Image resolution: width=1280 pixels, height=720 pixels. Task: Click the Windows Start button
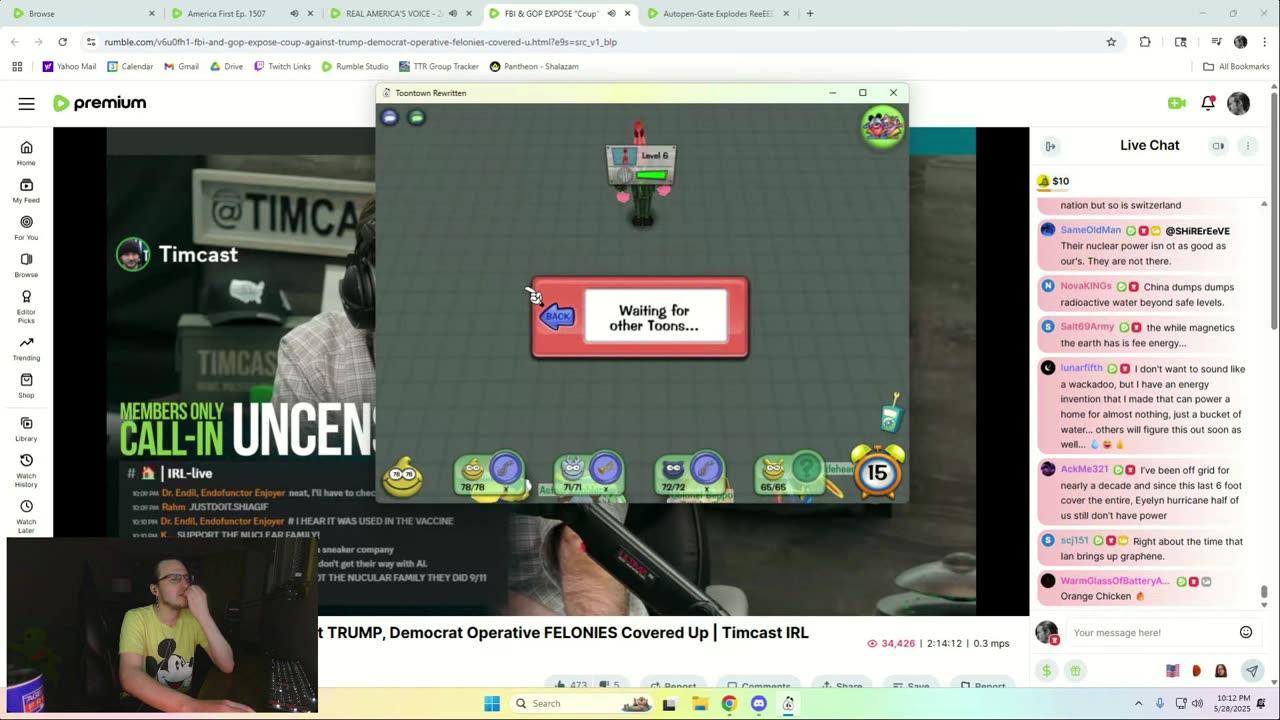492,704
